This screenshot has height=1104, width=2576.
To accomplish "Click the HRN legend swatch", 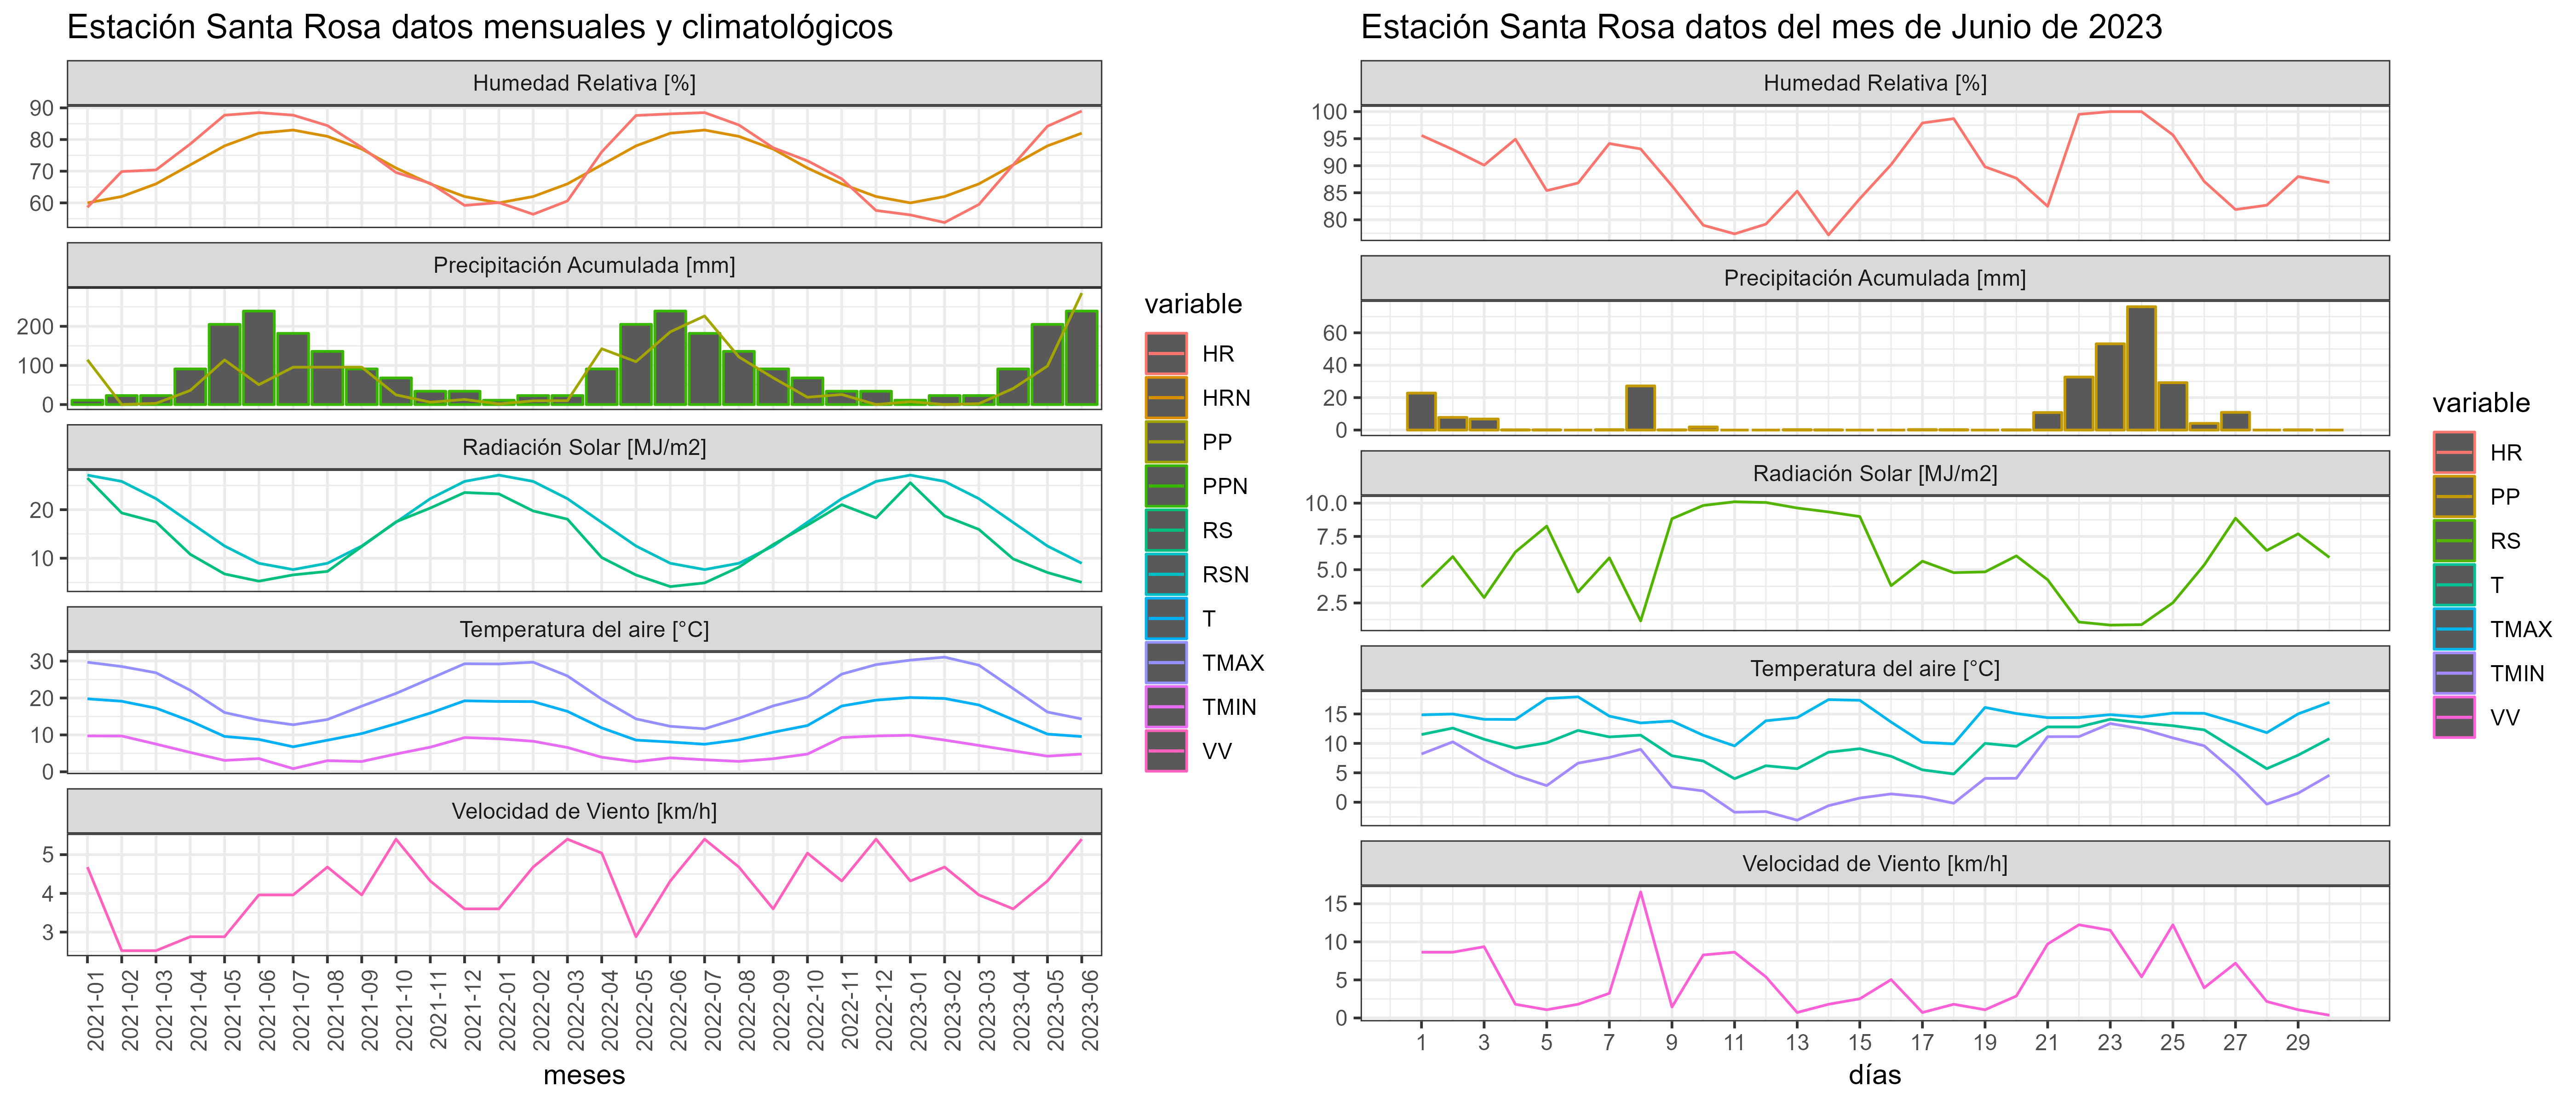I will tap(1166, 398).
